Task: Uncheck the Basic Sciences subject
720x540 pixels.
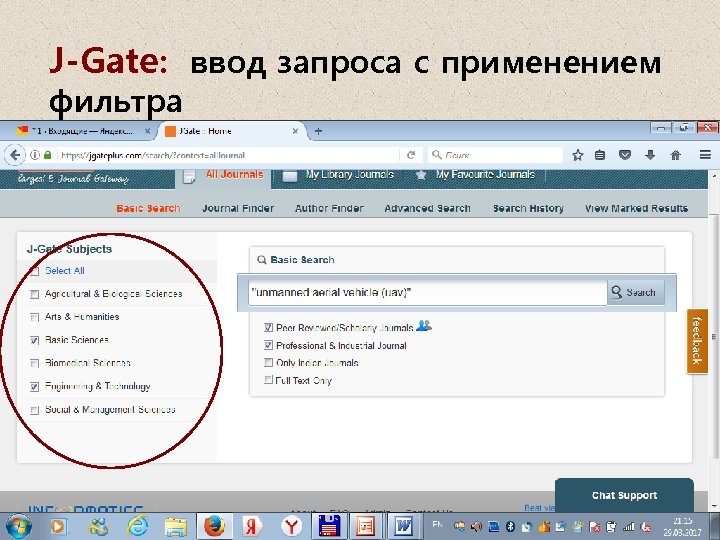Action: tap(34, 340)
